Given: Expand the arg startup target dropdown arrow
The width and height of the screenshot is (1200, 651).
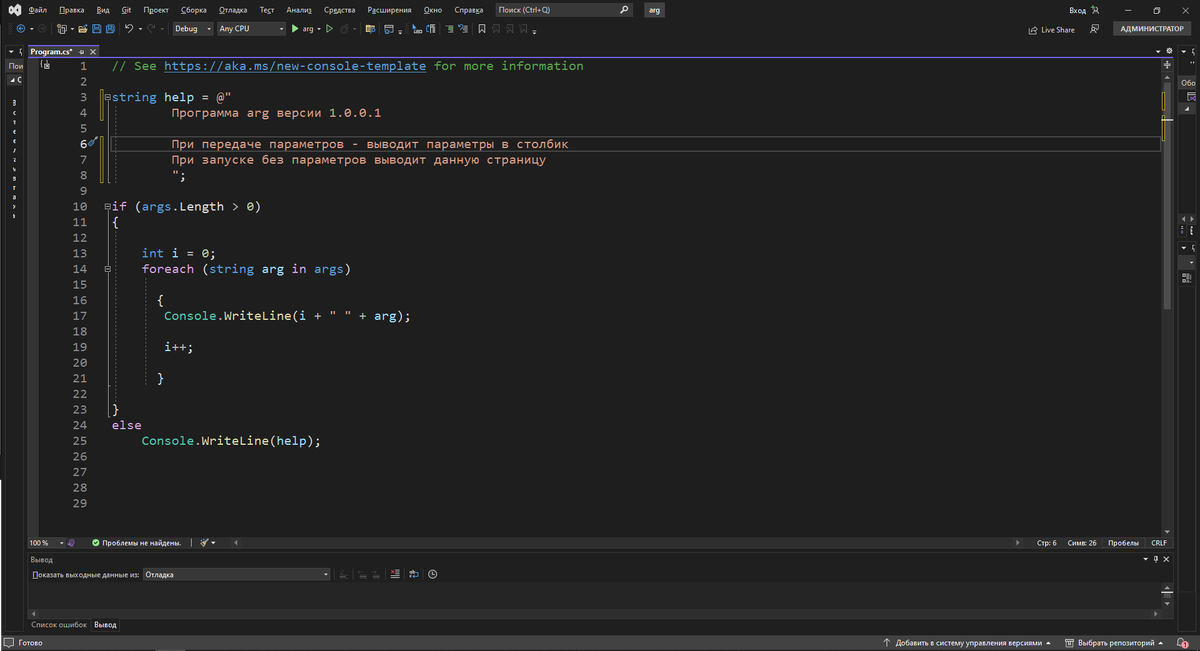Looking at the screenshot, I should tap(318, 29).
